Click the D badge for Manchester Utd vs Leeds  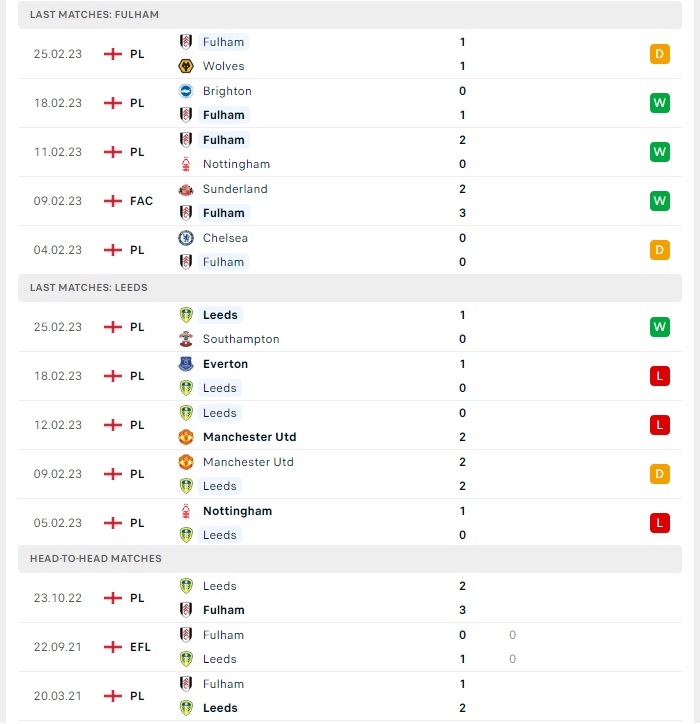click(659, 474)
